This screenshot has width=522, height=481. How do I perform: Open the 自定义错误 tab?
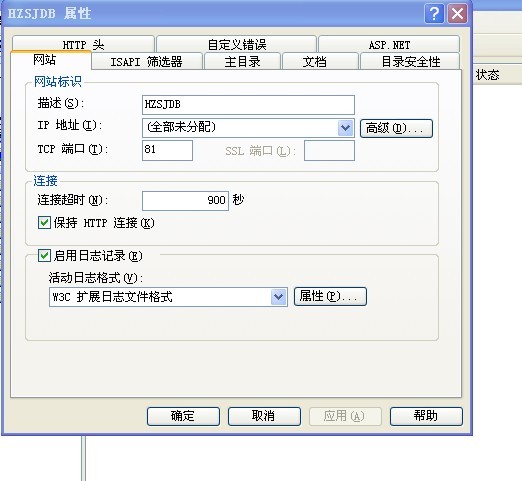237,44
